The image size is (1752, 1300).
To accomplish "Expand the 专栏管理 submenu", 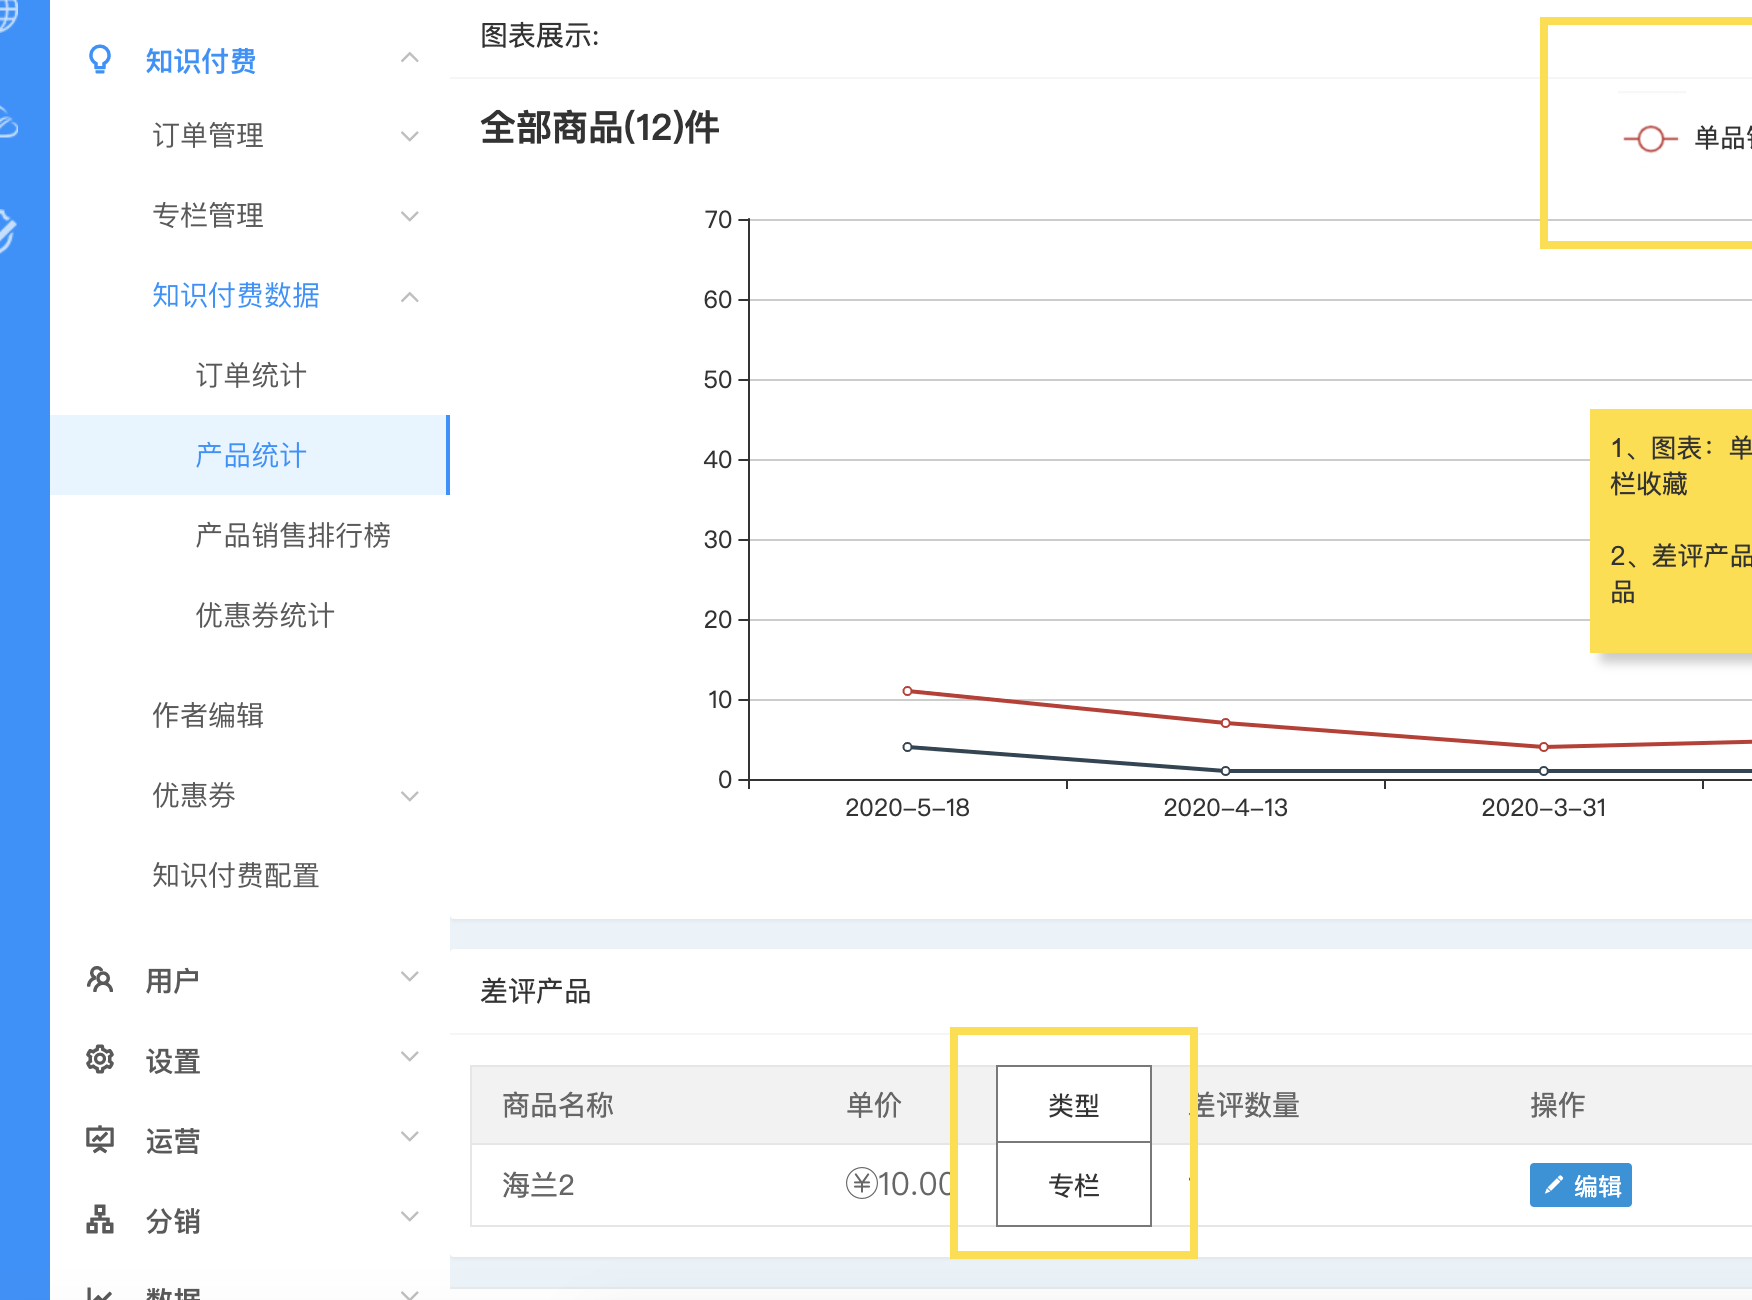I will pos(409,216).
